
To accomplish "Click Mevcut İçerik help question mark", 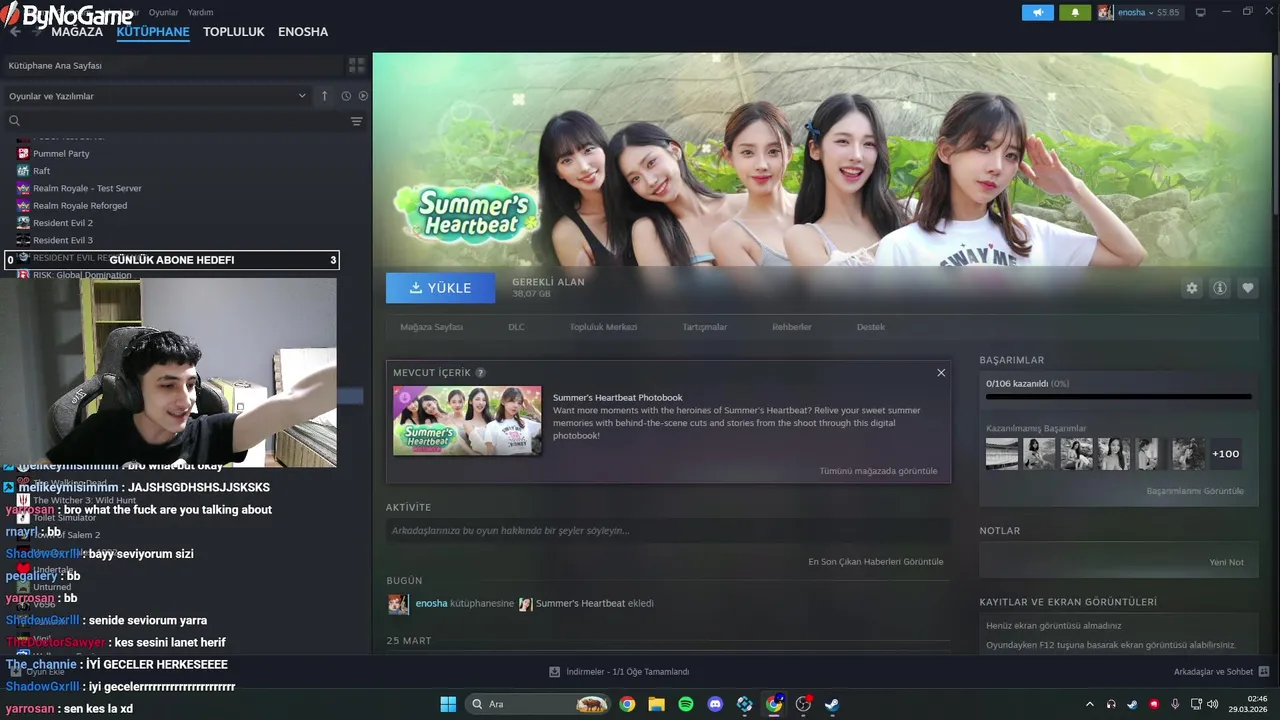I will (x=481, y=373).
